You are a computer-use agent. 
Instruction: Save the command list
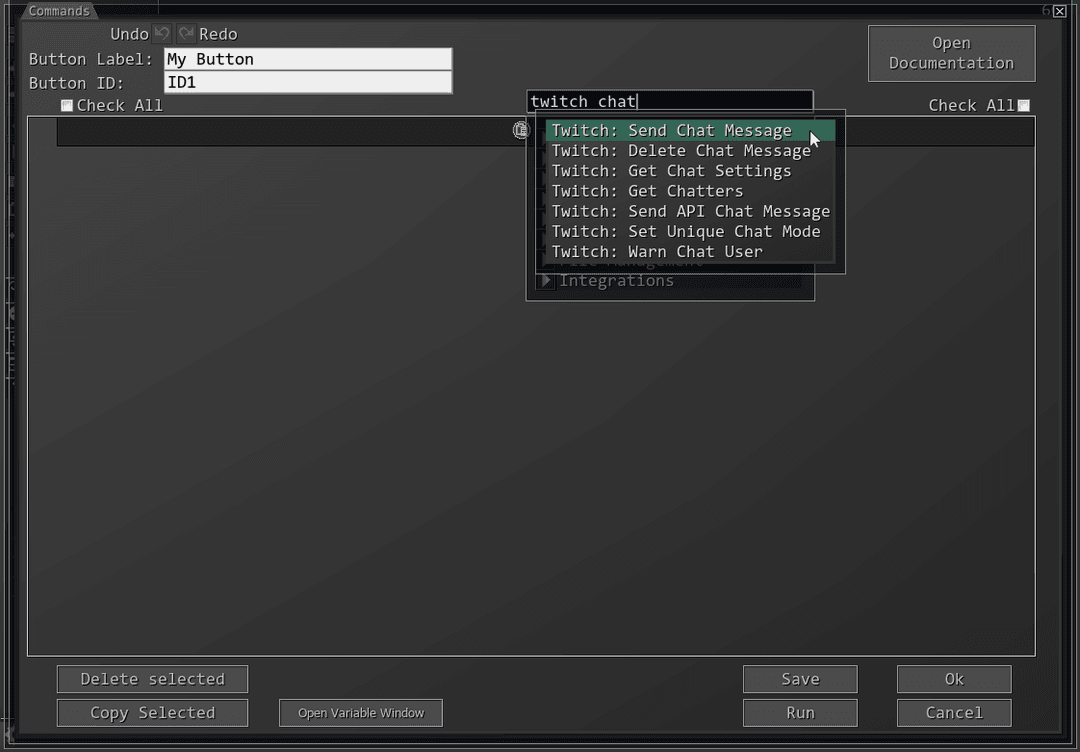tap(800, 679)
